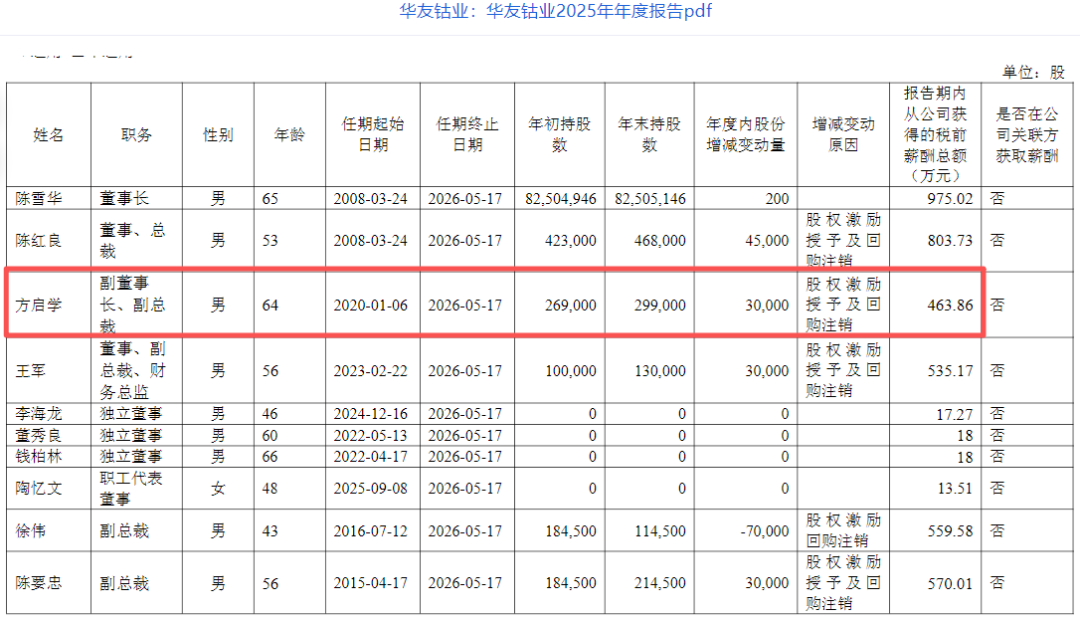Screen dimensions: 1080x618
Task: Click the salary value 463.86
Action: (950, 305)
